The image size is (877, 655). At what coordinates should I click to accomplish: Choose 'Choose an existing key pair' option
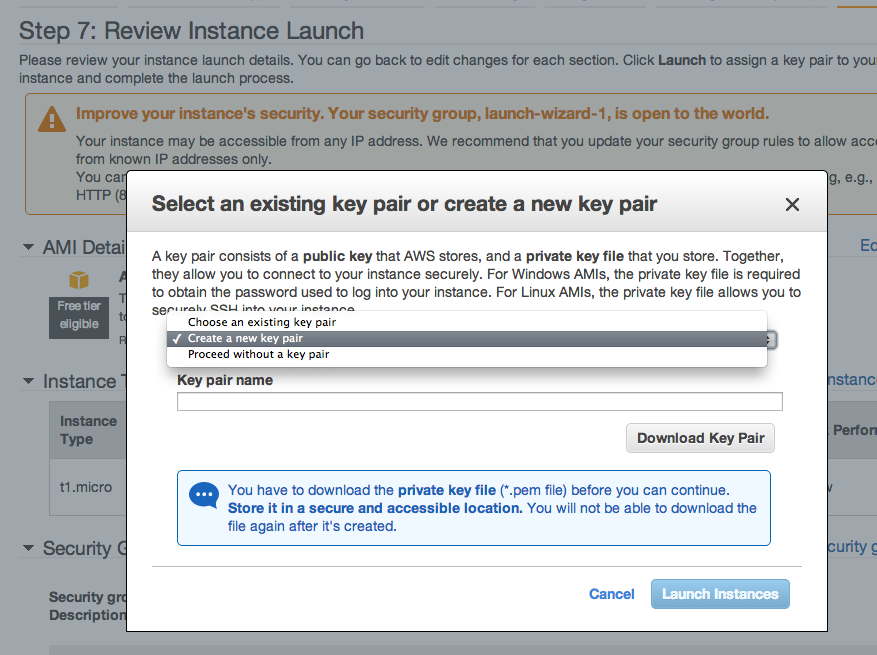[466, 322]
